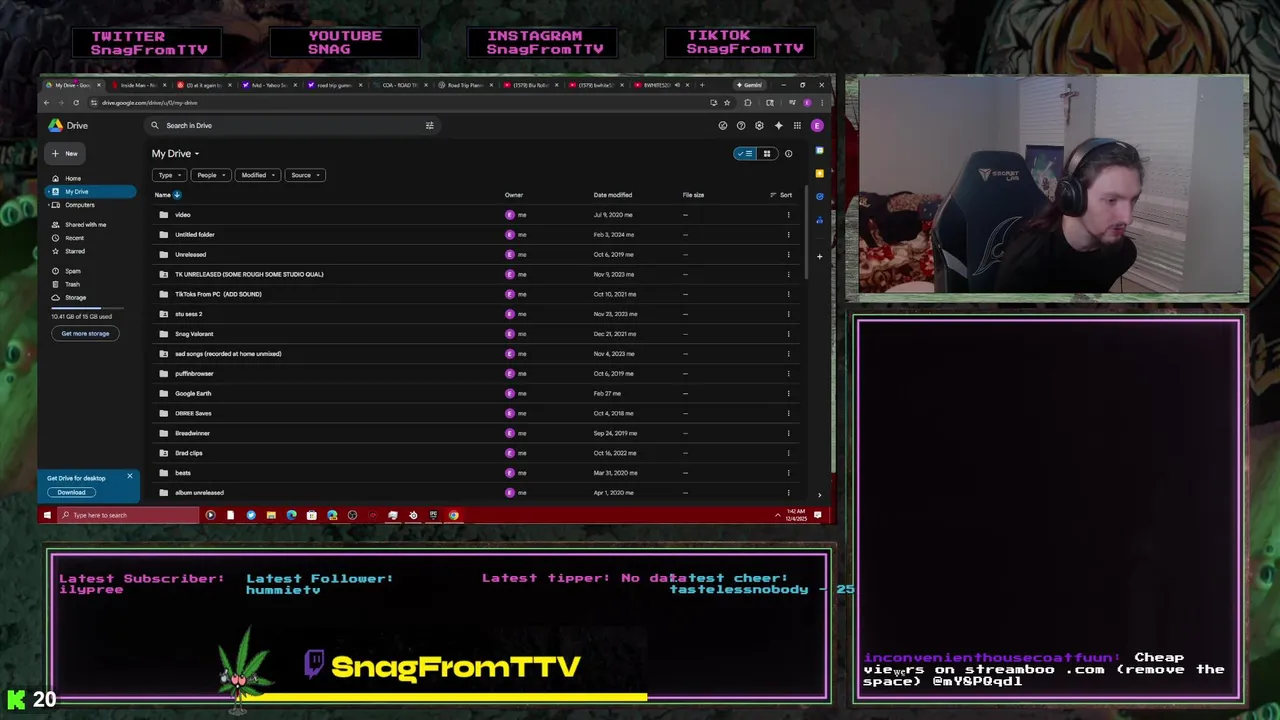Open the Google account avatar in Drive
The image size is (1280, 720).
(x=817, y=125)
